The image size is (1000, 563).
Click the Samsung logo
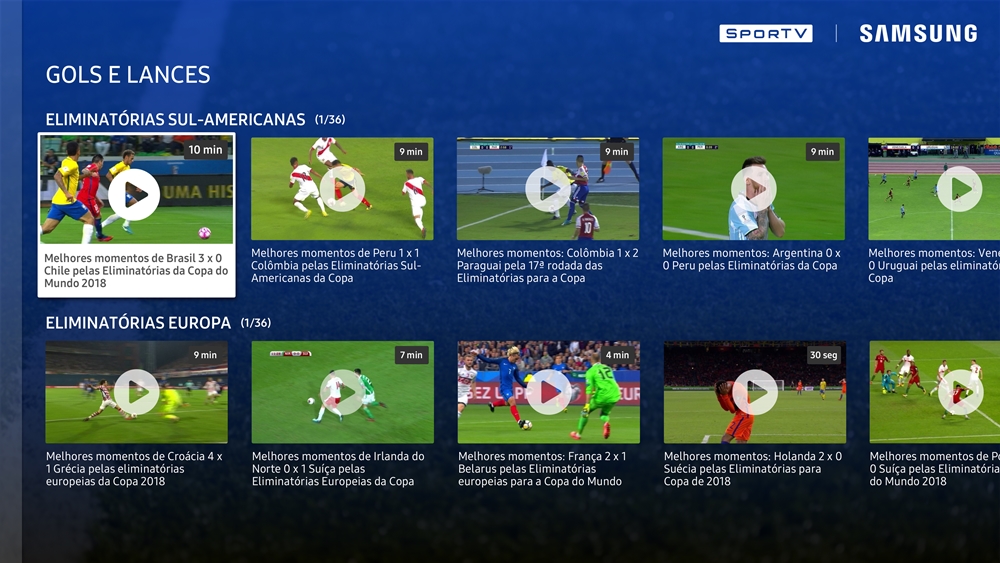(918, 33)
